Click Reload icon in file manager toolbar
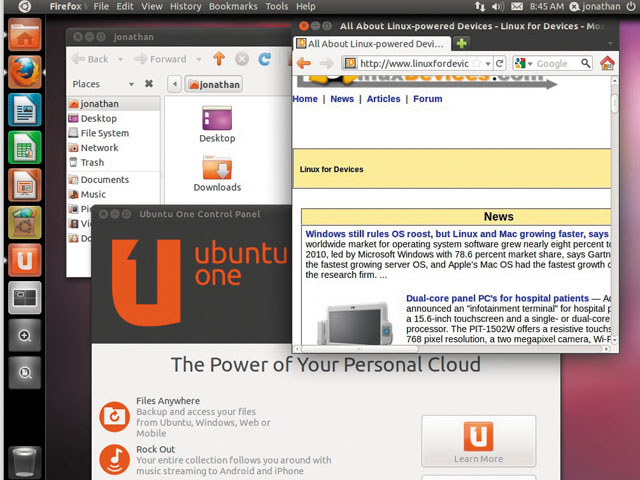The width and height of the screenshot is (640, 480). coord(264,59)
